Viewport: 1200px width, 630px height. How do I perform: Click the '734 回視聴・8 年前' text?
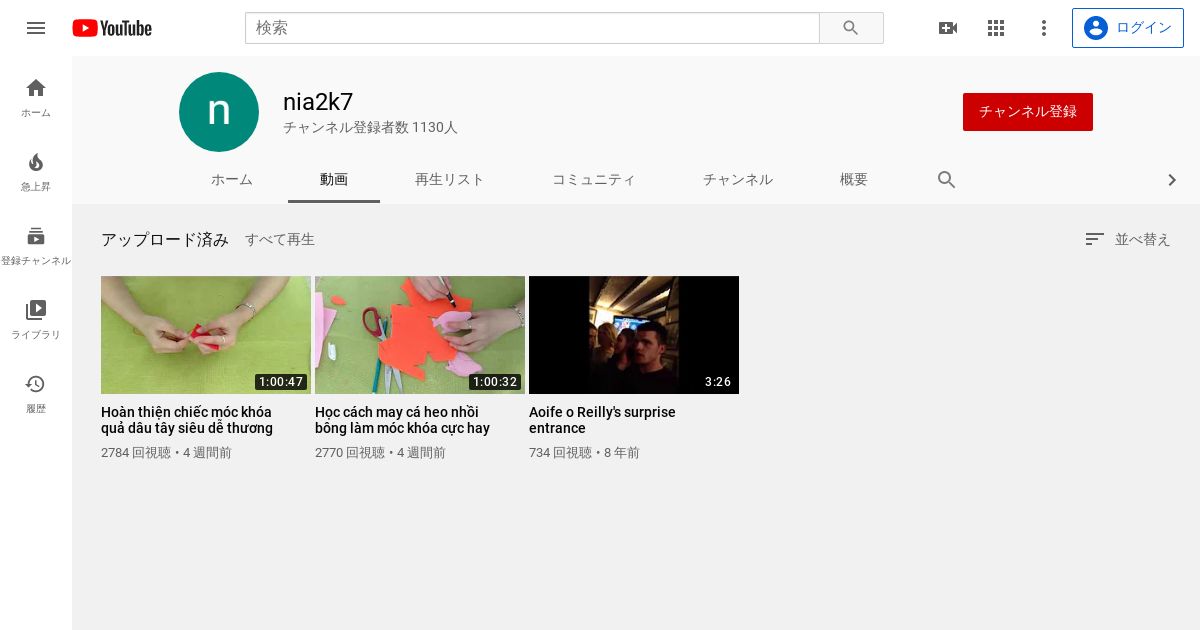(584, 453)
